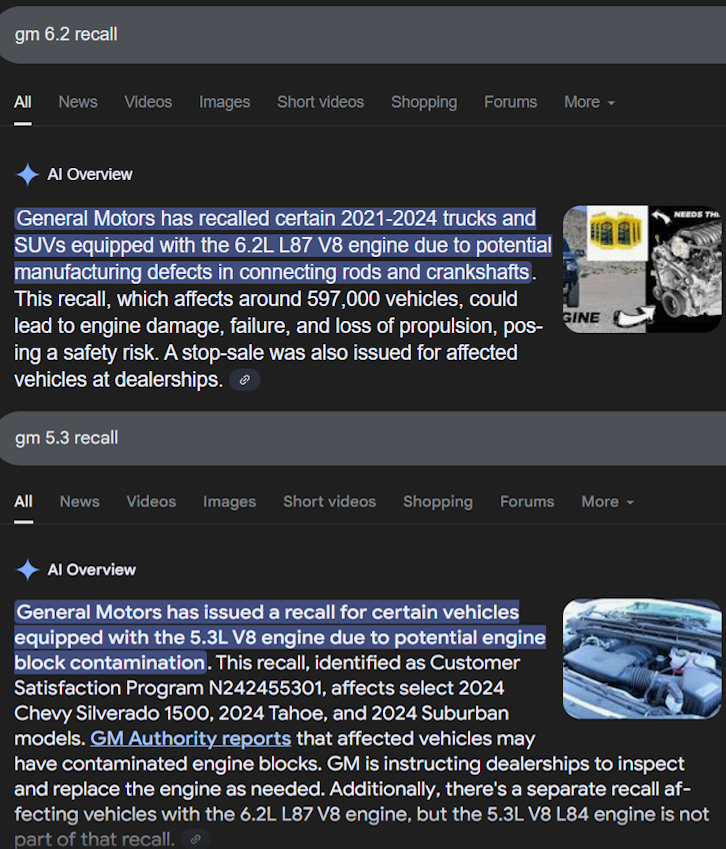Follow the 'GM Authority reports' link
The height and width of the screenshot is (849, 726).
(191, 738)
